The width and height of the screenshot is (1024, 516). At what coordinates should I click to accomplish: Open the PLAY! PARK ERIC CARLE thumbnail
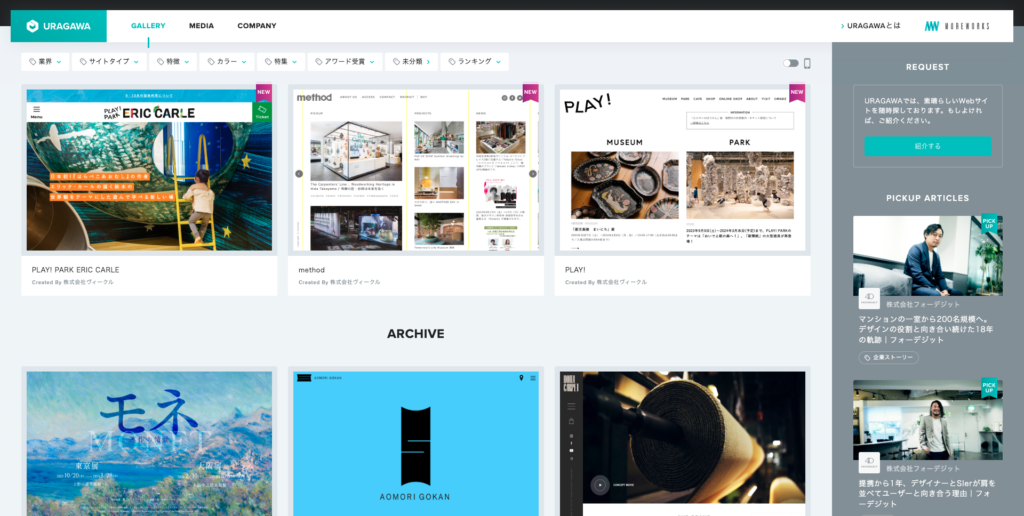click(150, 170)
